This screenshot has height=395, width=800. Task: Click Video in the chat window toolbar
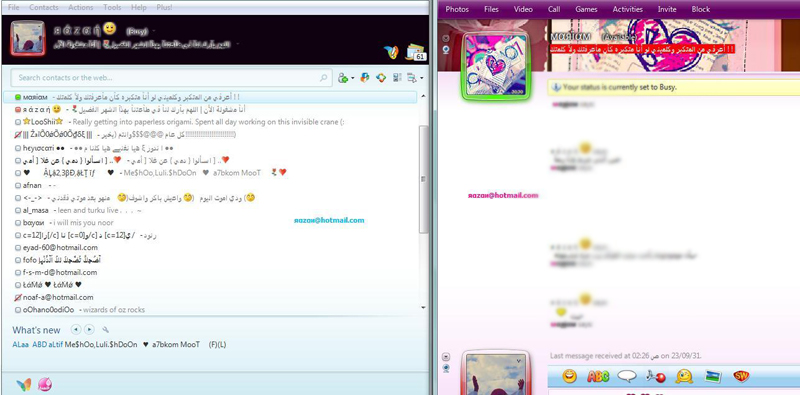pos(523,9)
